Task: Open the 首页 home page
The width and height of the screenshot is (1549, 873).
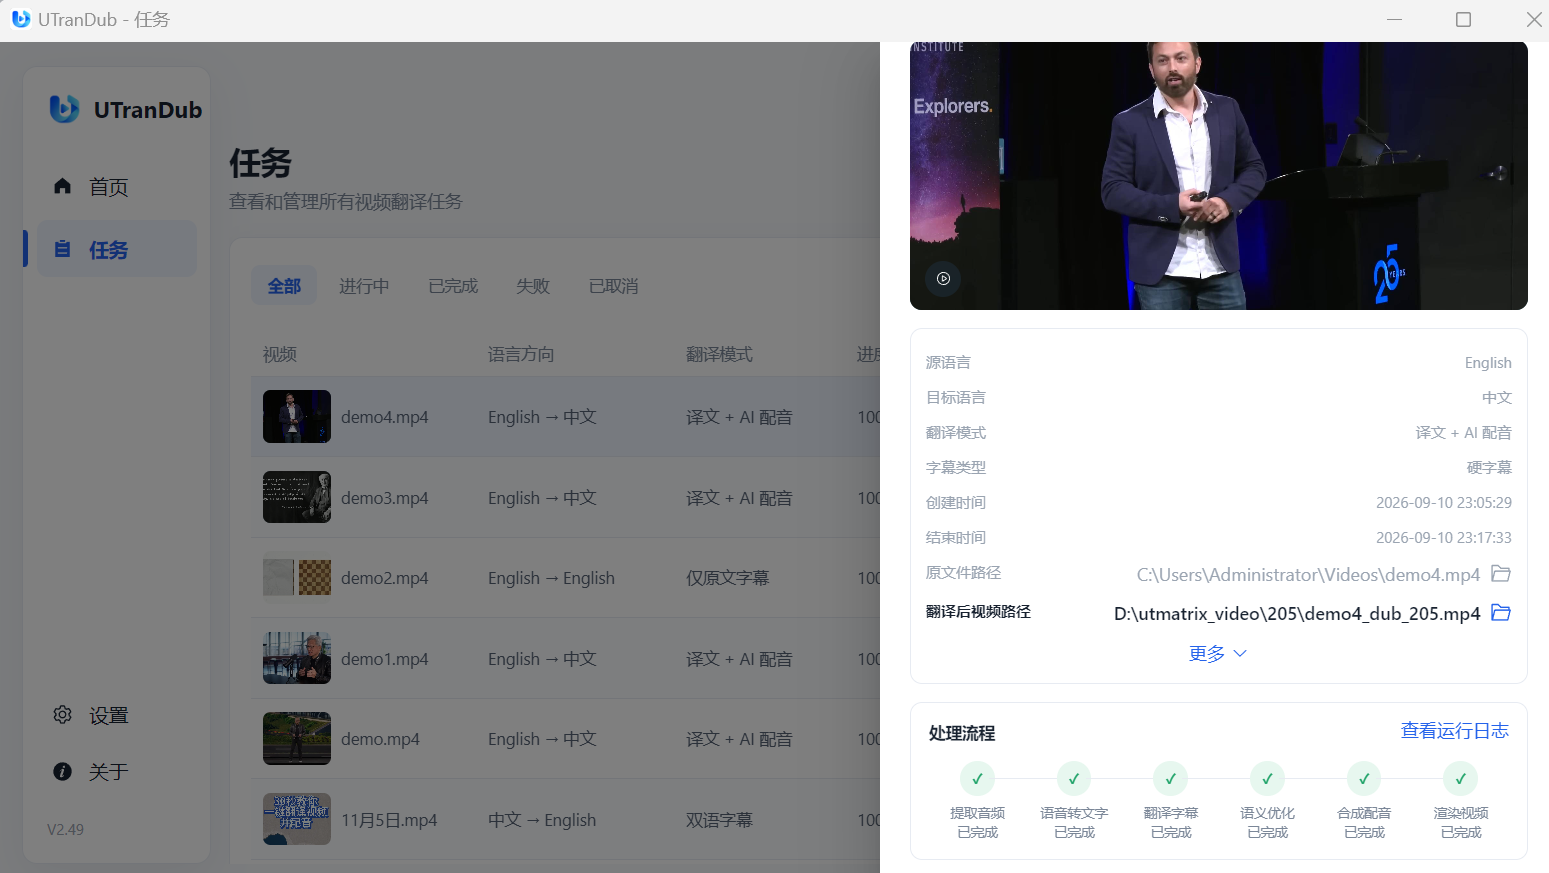Action: pos(117,187)
